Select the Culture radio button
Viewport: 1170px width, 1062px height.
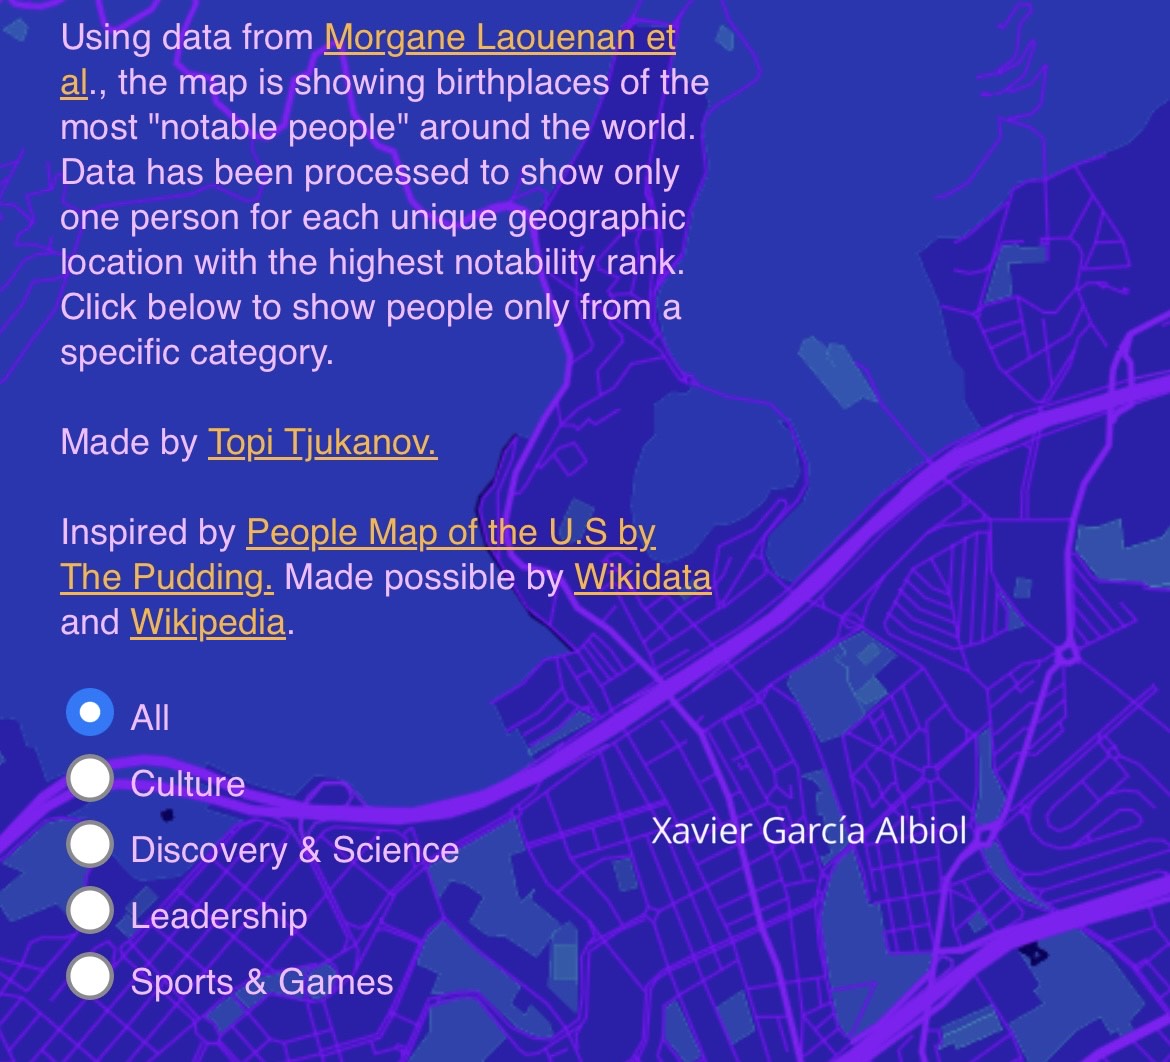click(x=90, y=780)
